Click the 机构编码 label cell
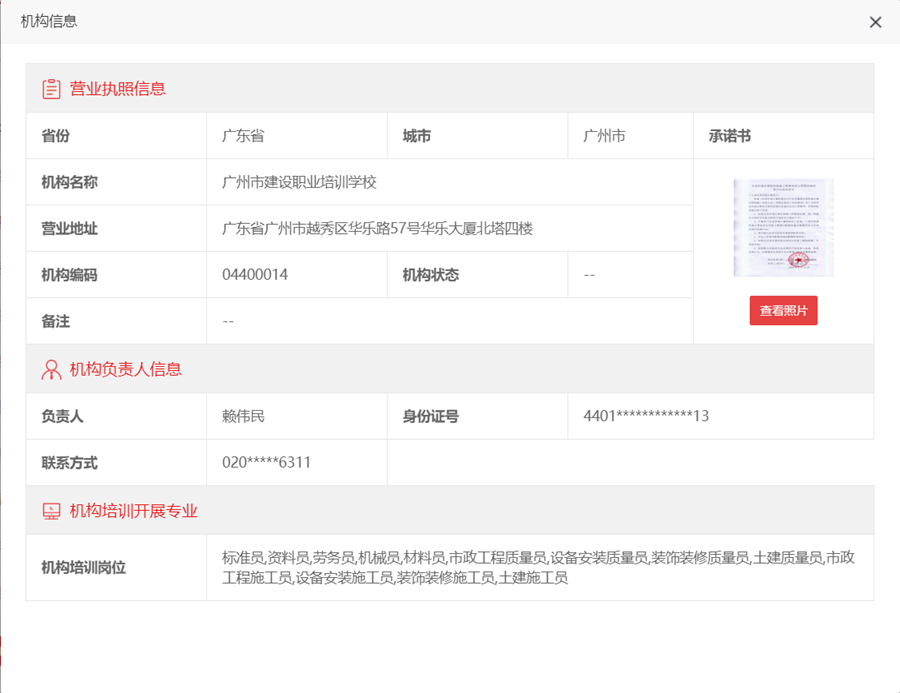 (116, 275)
